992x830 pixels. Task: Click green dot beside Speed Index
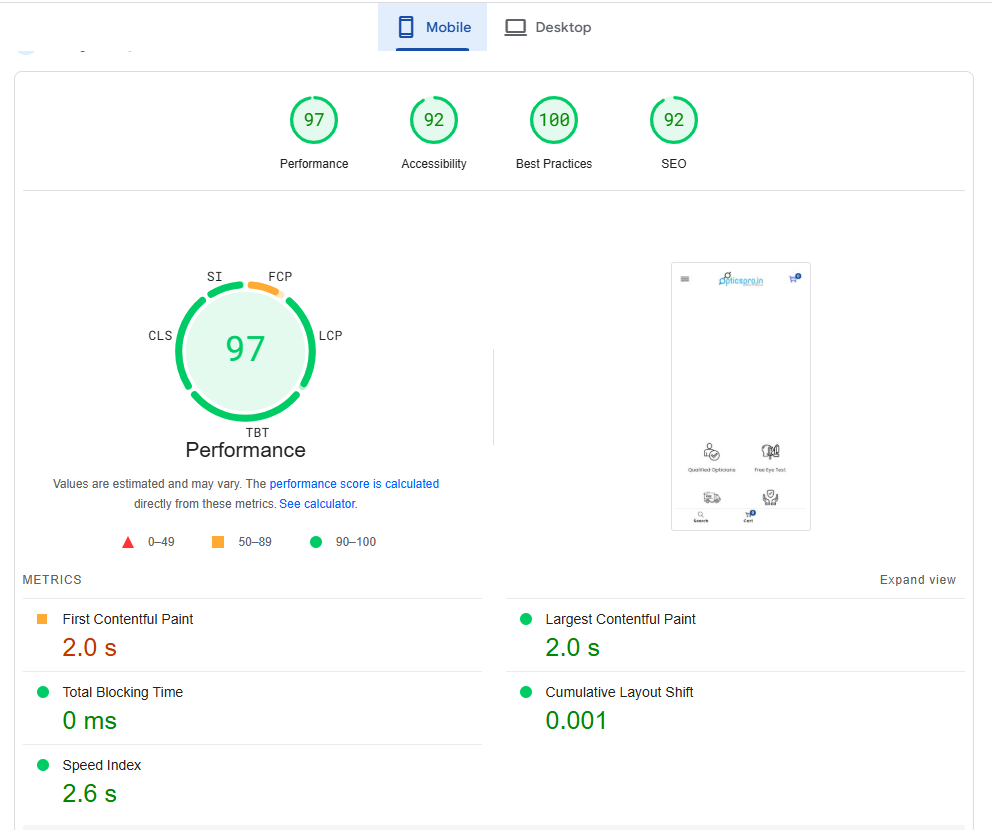pos(43,765)
